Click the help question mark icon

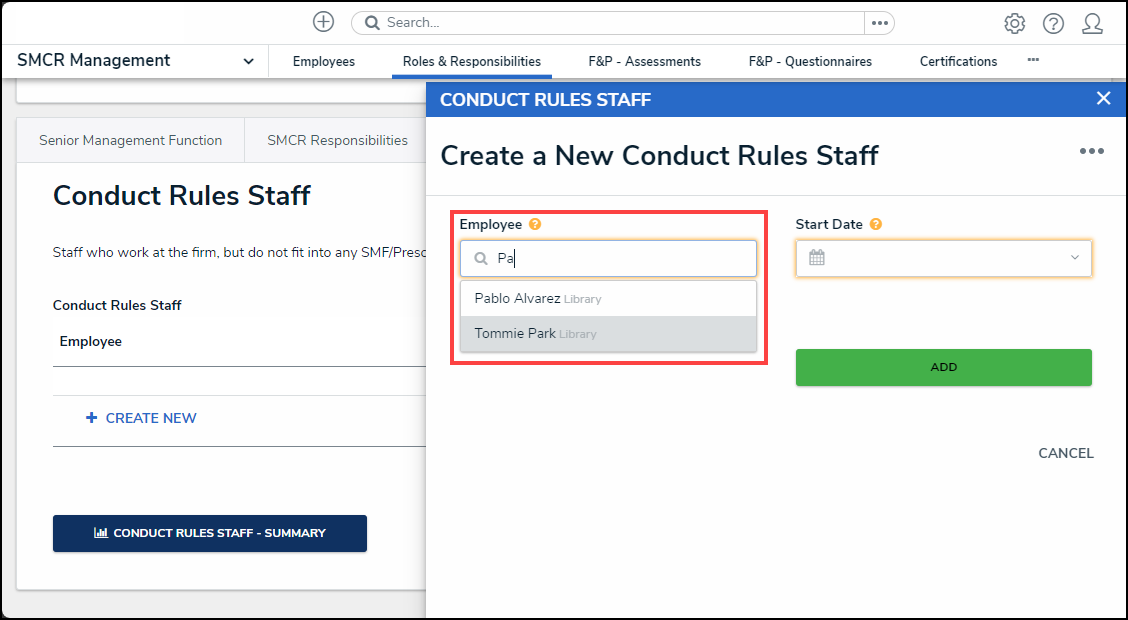click(x=1053, y=23)
